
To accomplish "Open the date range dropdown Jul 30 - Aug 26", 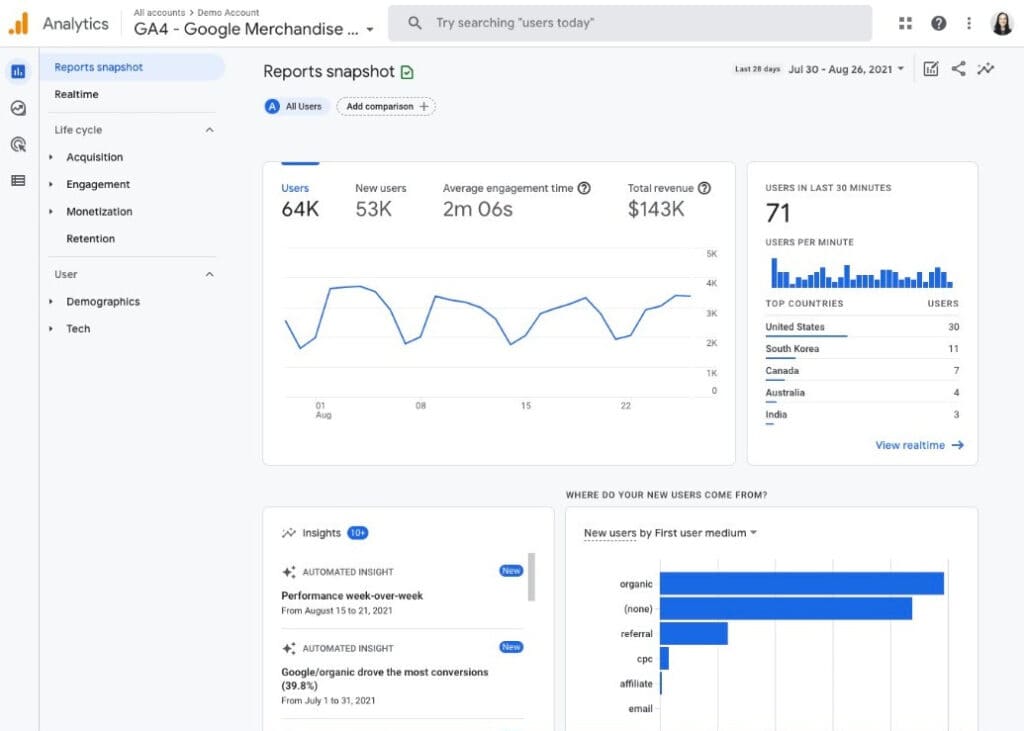I will [x=846, y=69].
